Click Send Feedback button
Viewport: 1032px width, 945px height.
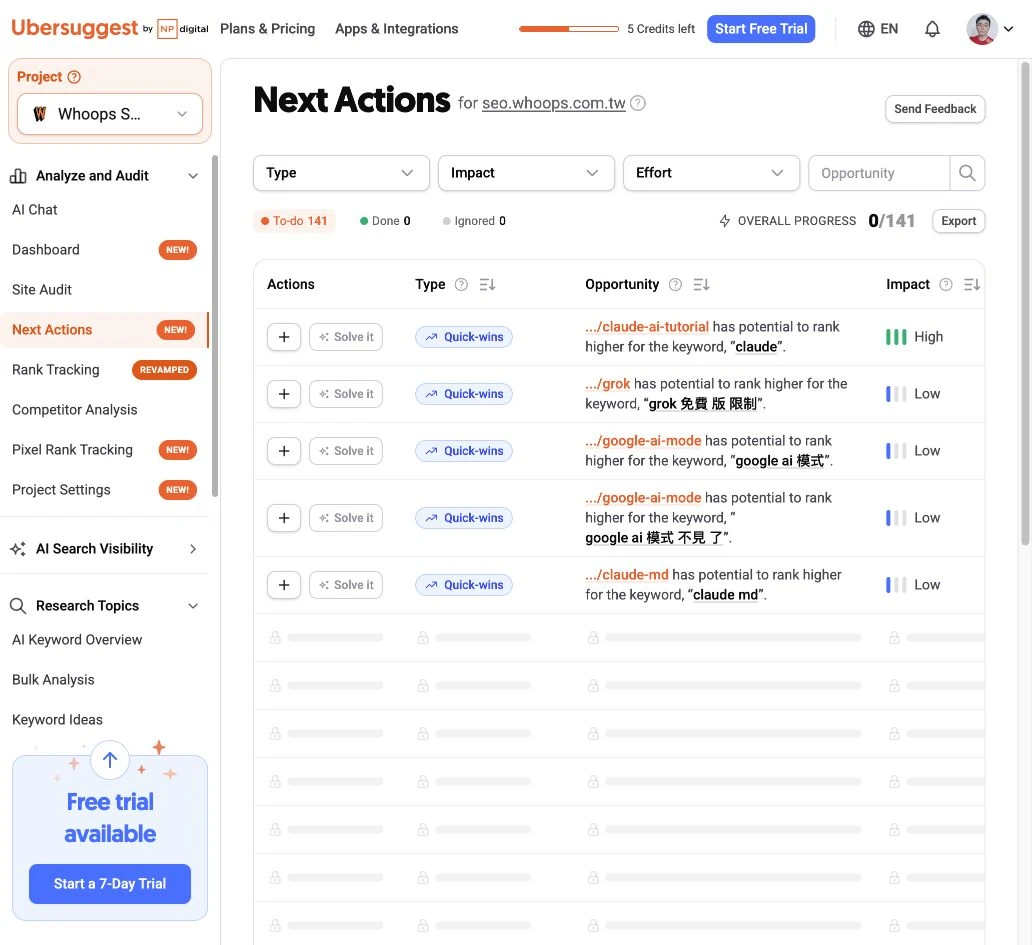pyautogui.click(x=935, y=109)
